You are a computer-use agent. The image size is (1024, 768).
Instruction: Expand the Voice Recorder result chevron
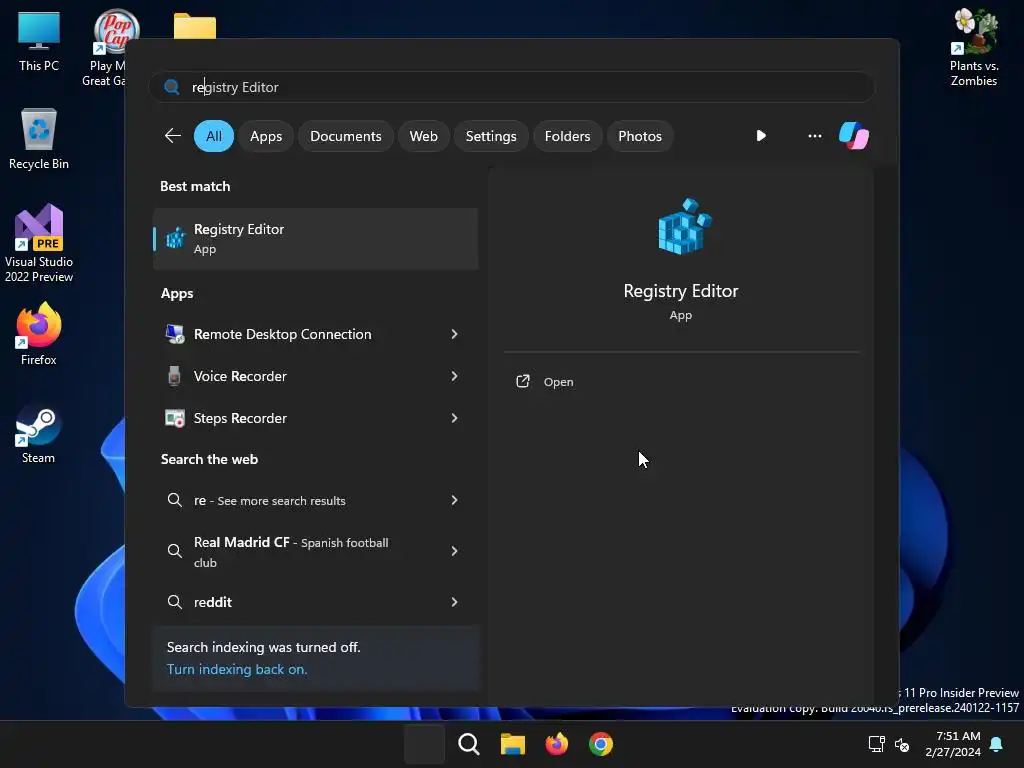(x=455, y=376)
